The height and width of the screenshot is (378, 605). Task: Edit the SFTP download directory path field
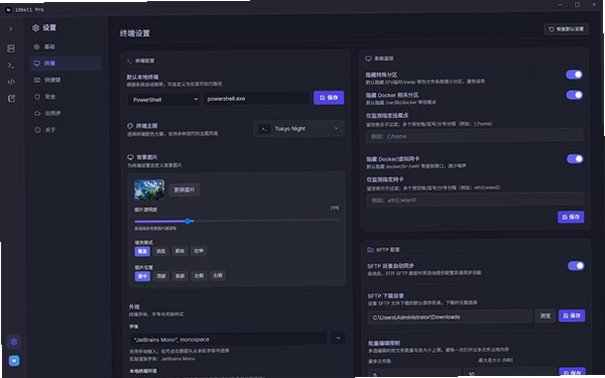[450, 317]
